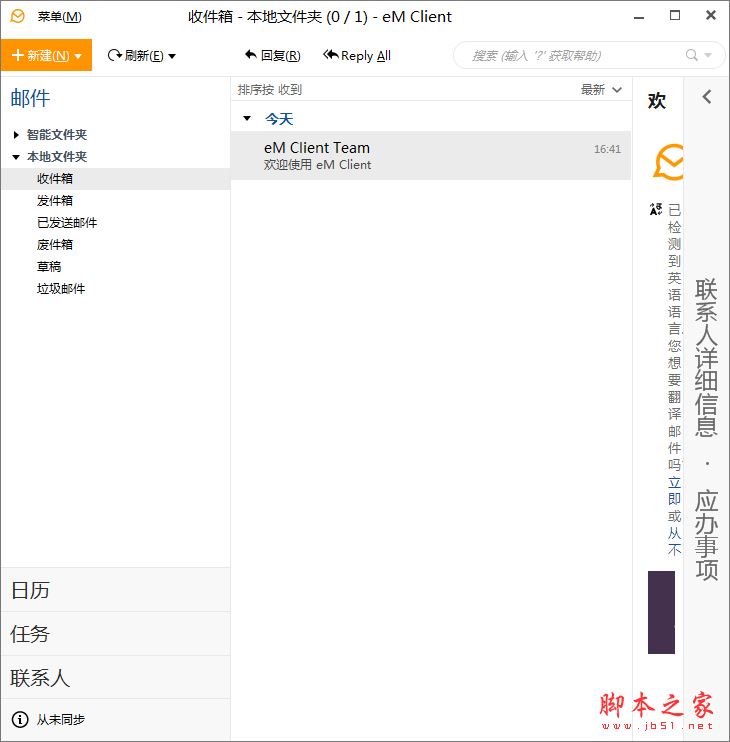Viewport: 730px width, 742px height.
Task: Open the 新建 dropdown arrow
Action: (x=78, y=56)
